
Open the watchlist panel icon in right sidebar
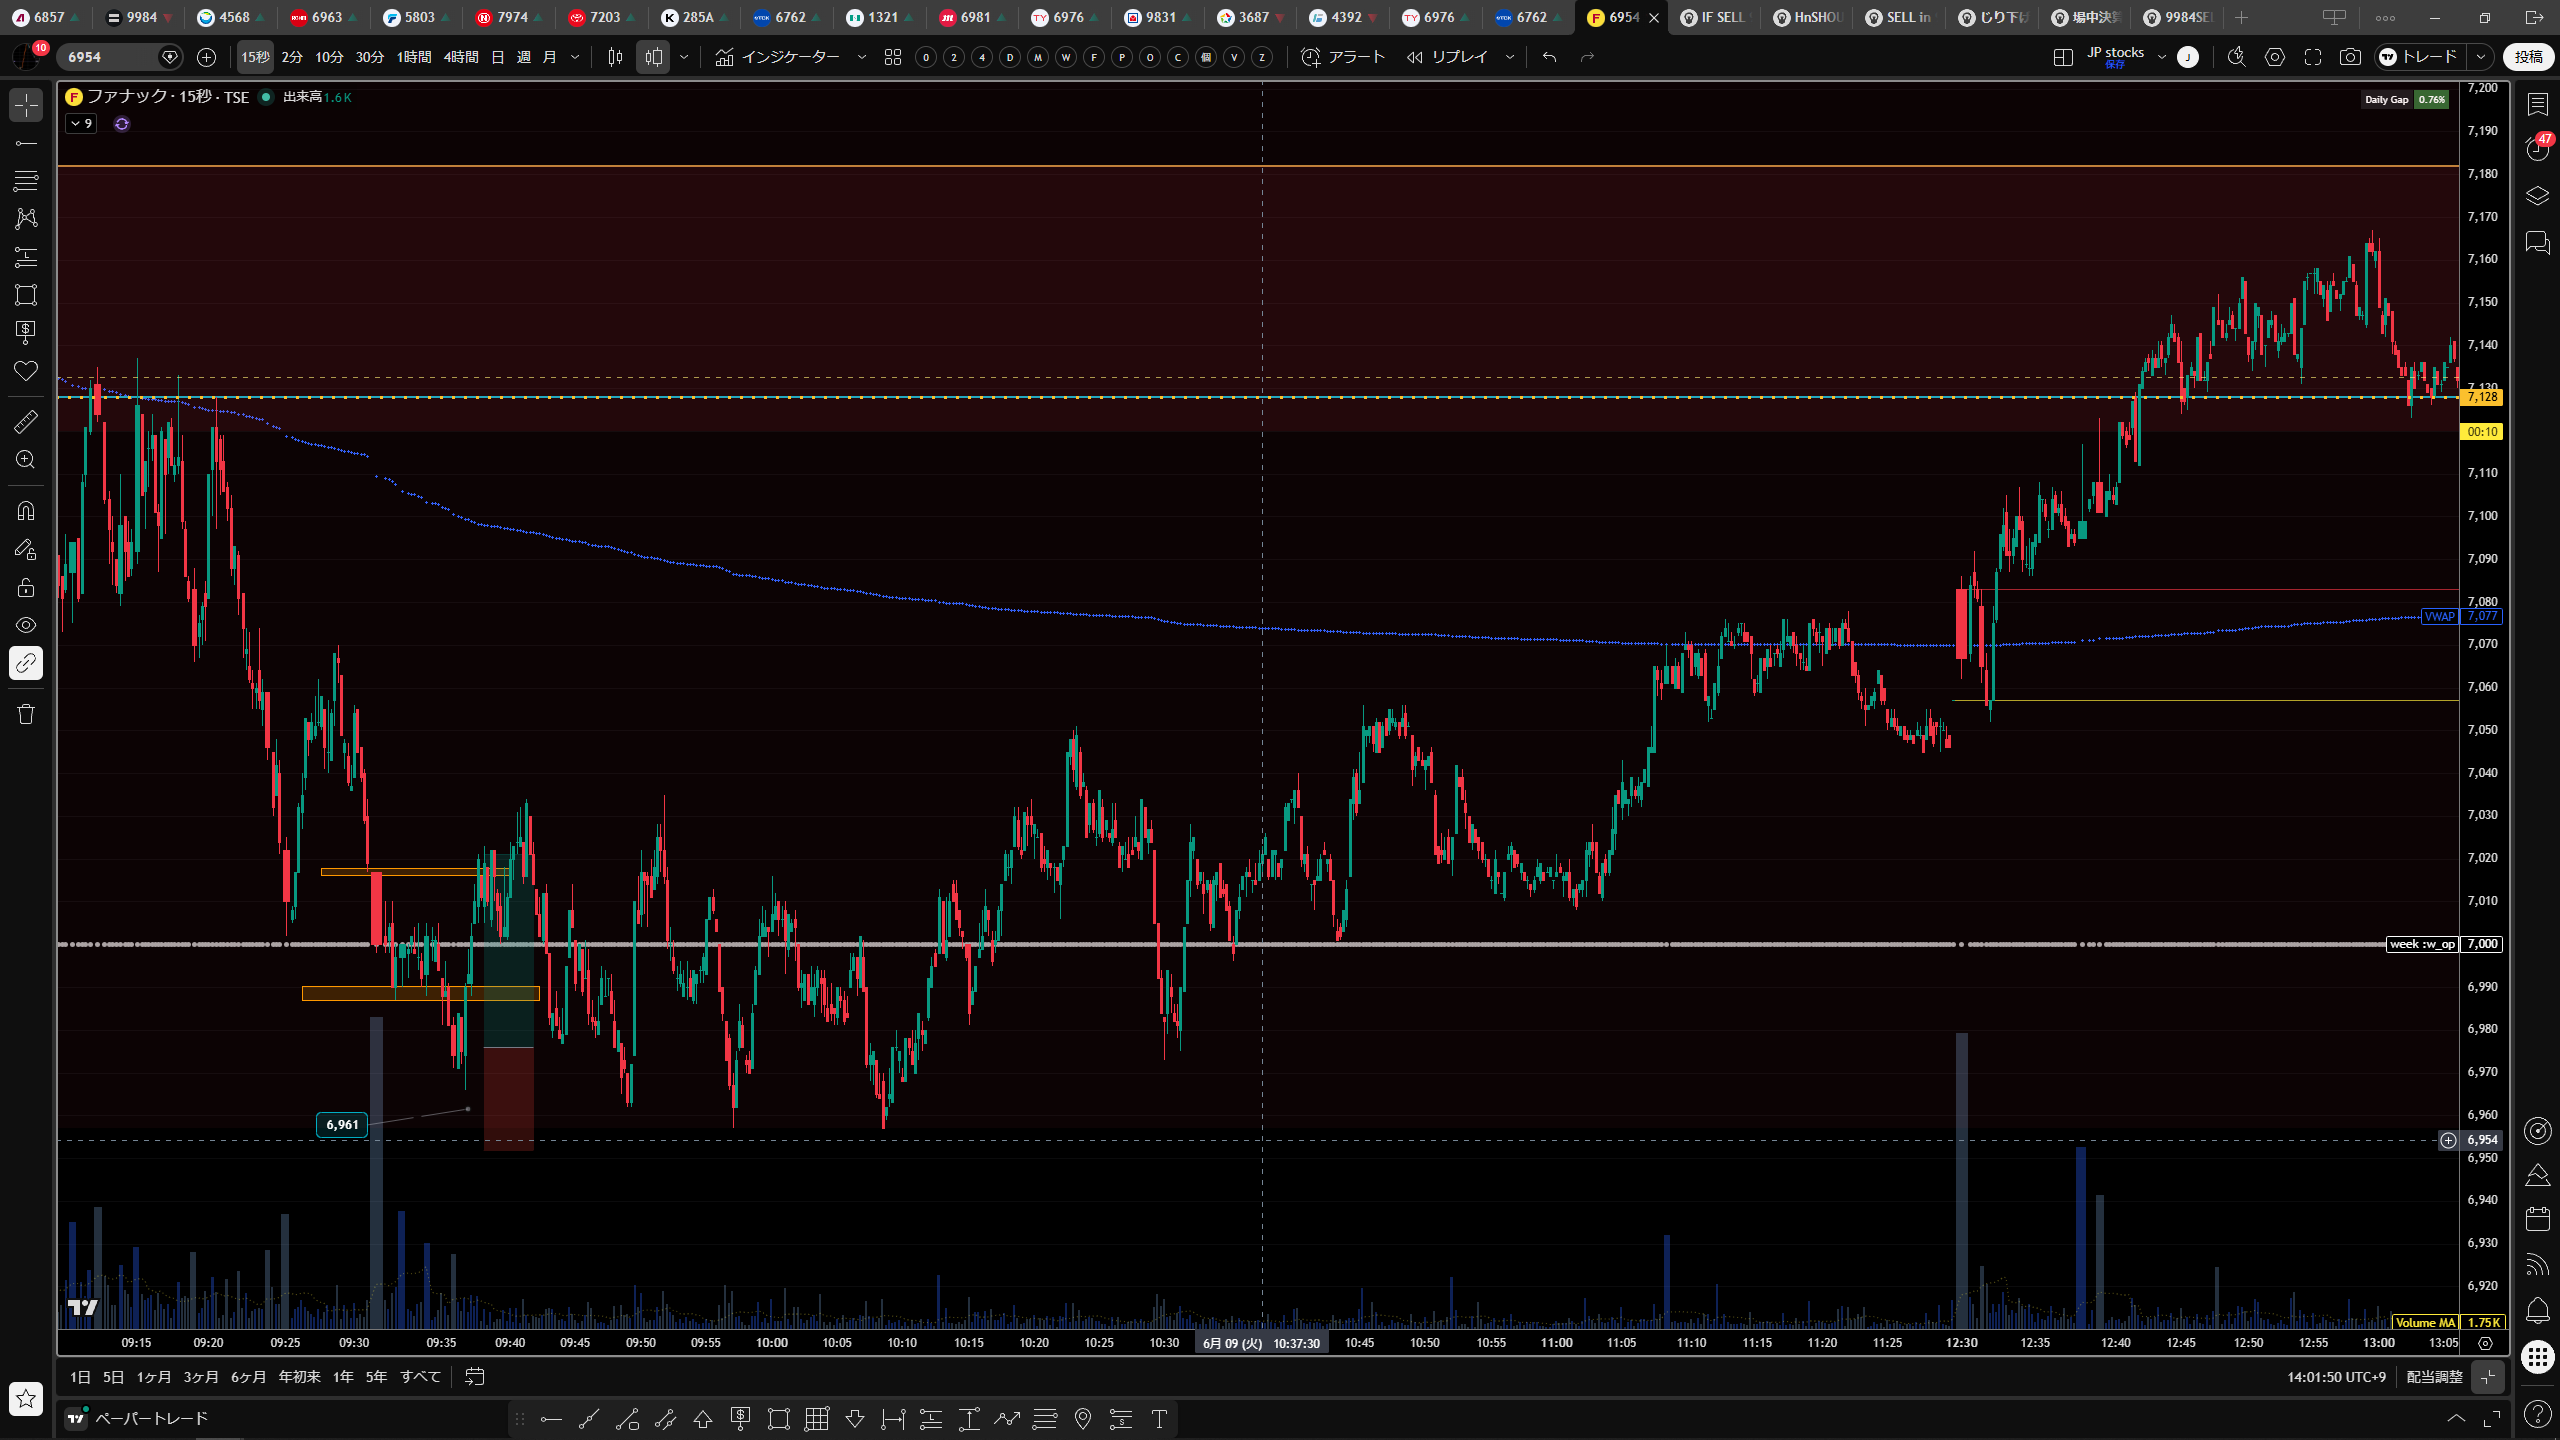(2538, 105)
